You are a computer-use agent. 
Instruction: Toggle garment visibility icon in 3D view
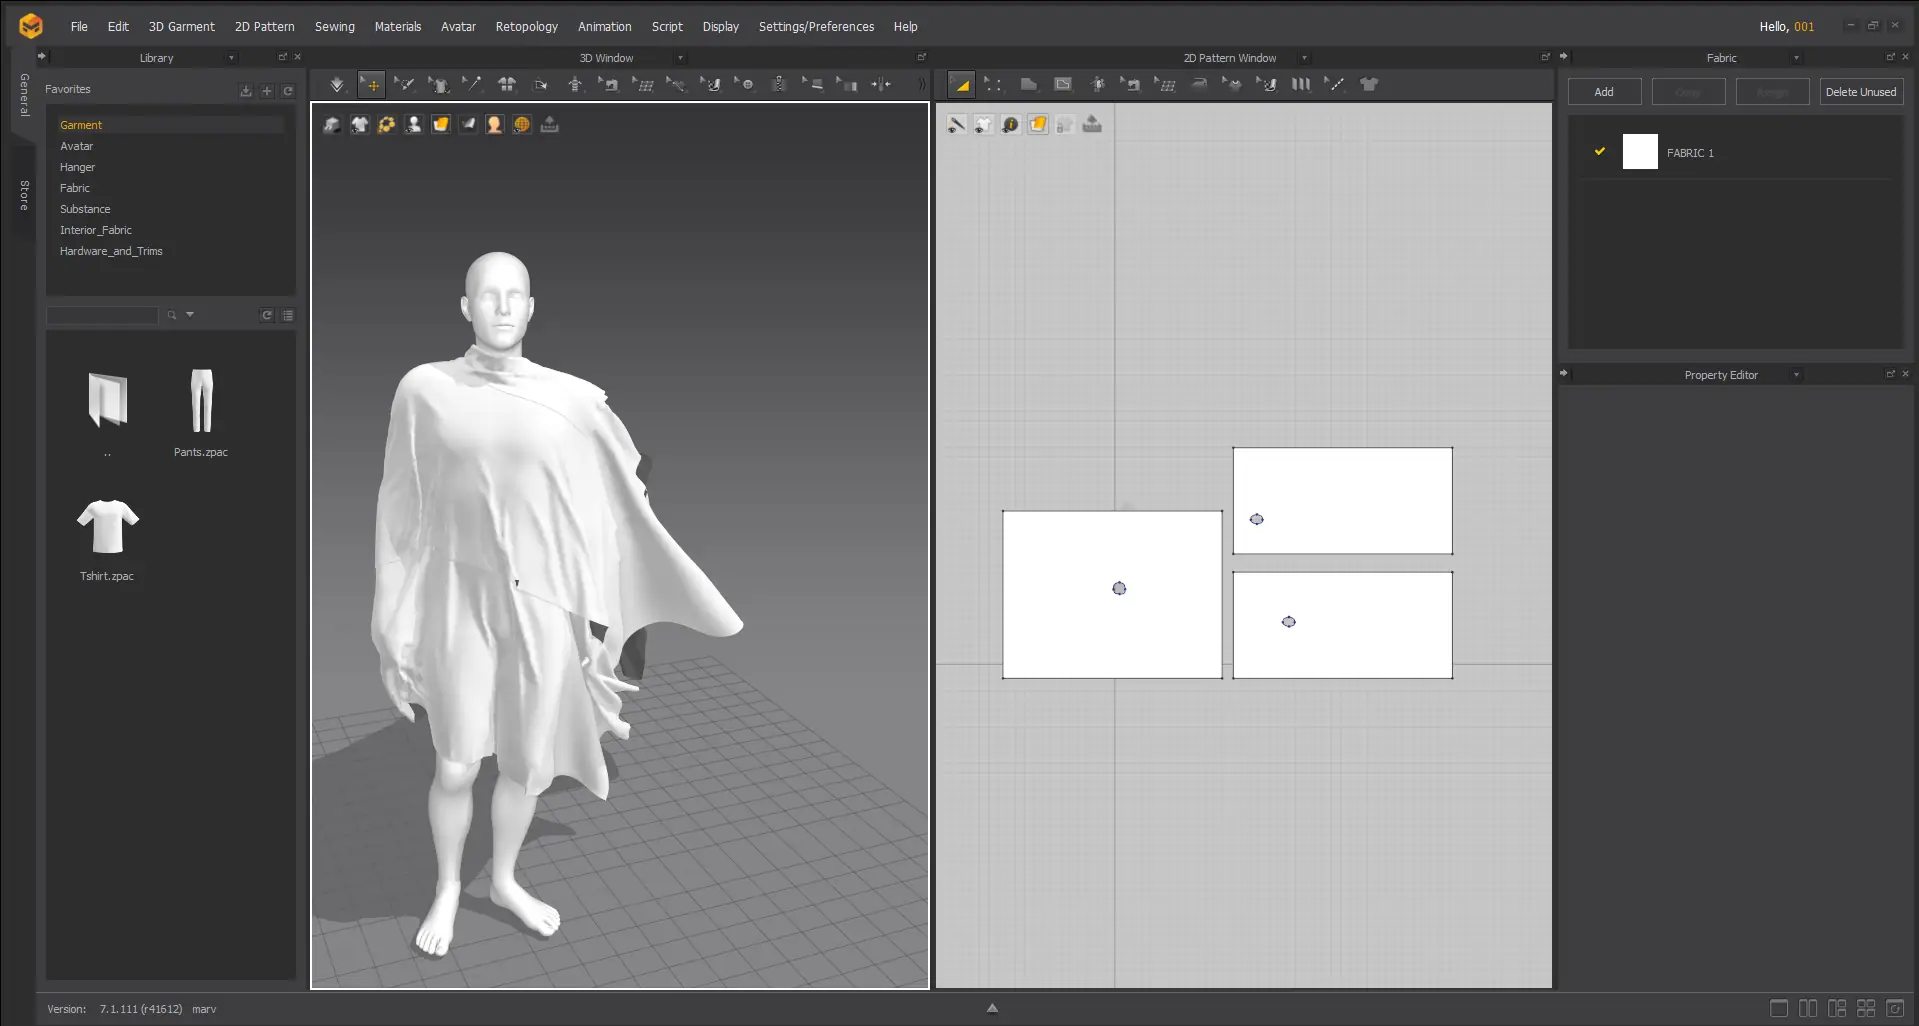pos(359,125)
